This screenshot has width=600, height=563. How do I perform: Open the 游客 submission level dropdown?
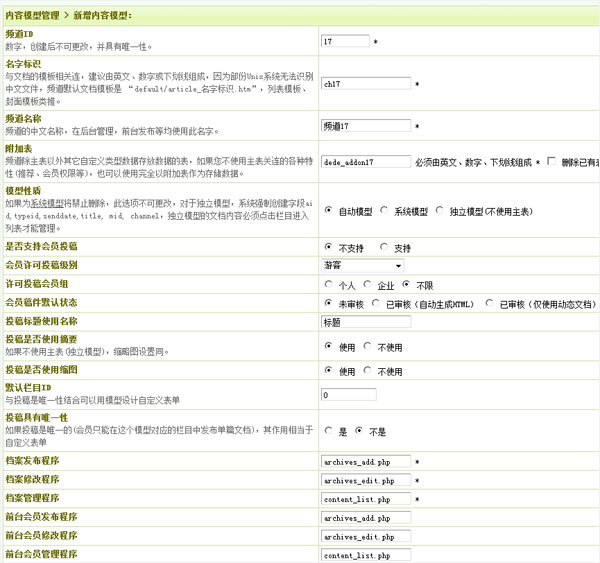pyautogui.click(x=361, y=266)
